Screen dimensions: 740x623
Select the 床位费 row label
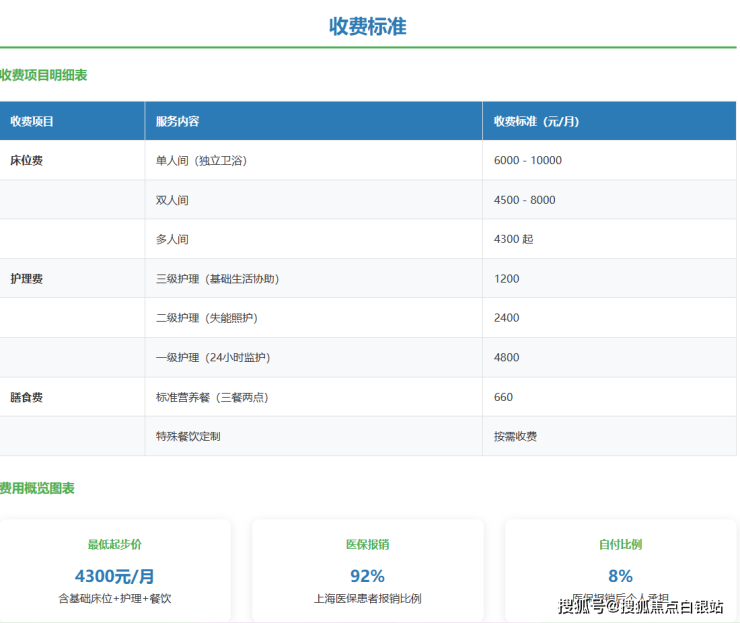(26, 160)
